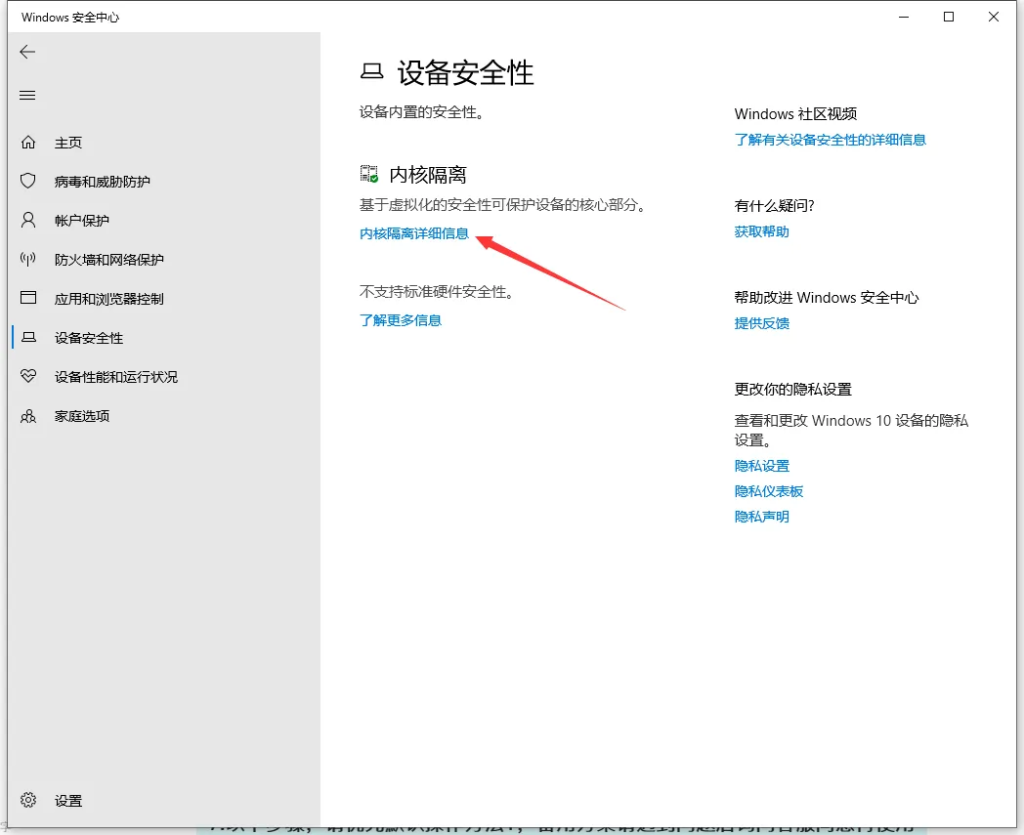The height and width of the screenshot is (835, 1024).
Task: Open 主页 in the sidebar
Action: click(x=68, y=142)
